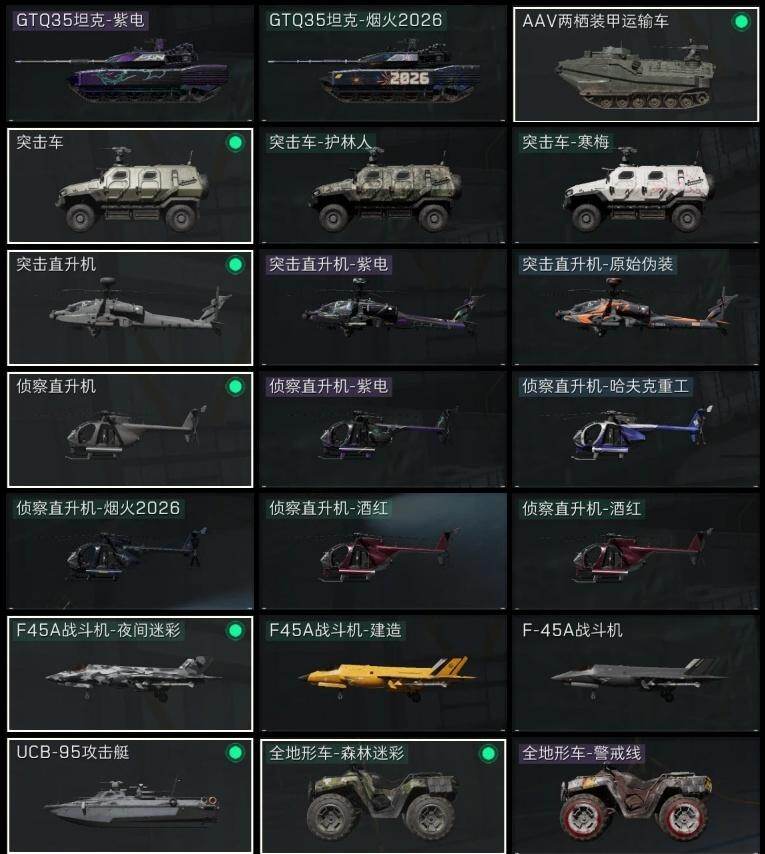This screenshot has width=765, height=854.
Task: Select the GTQ35坦克-烟火2026 tank skin
Action: (x=383, y=64)
